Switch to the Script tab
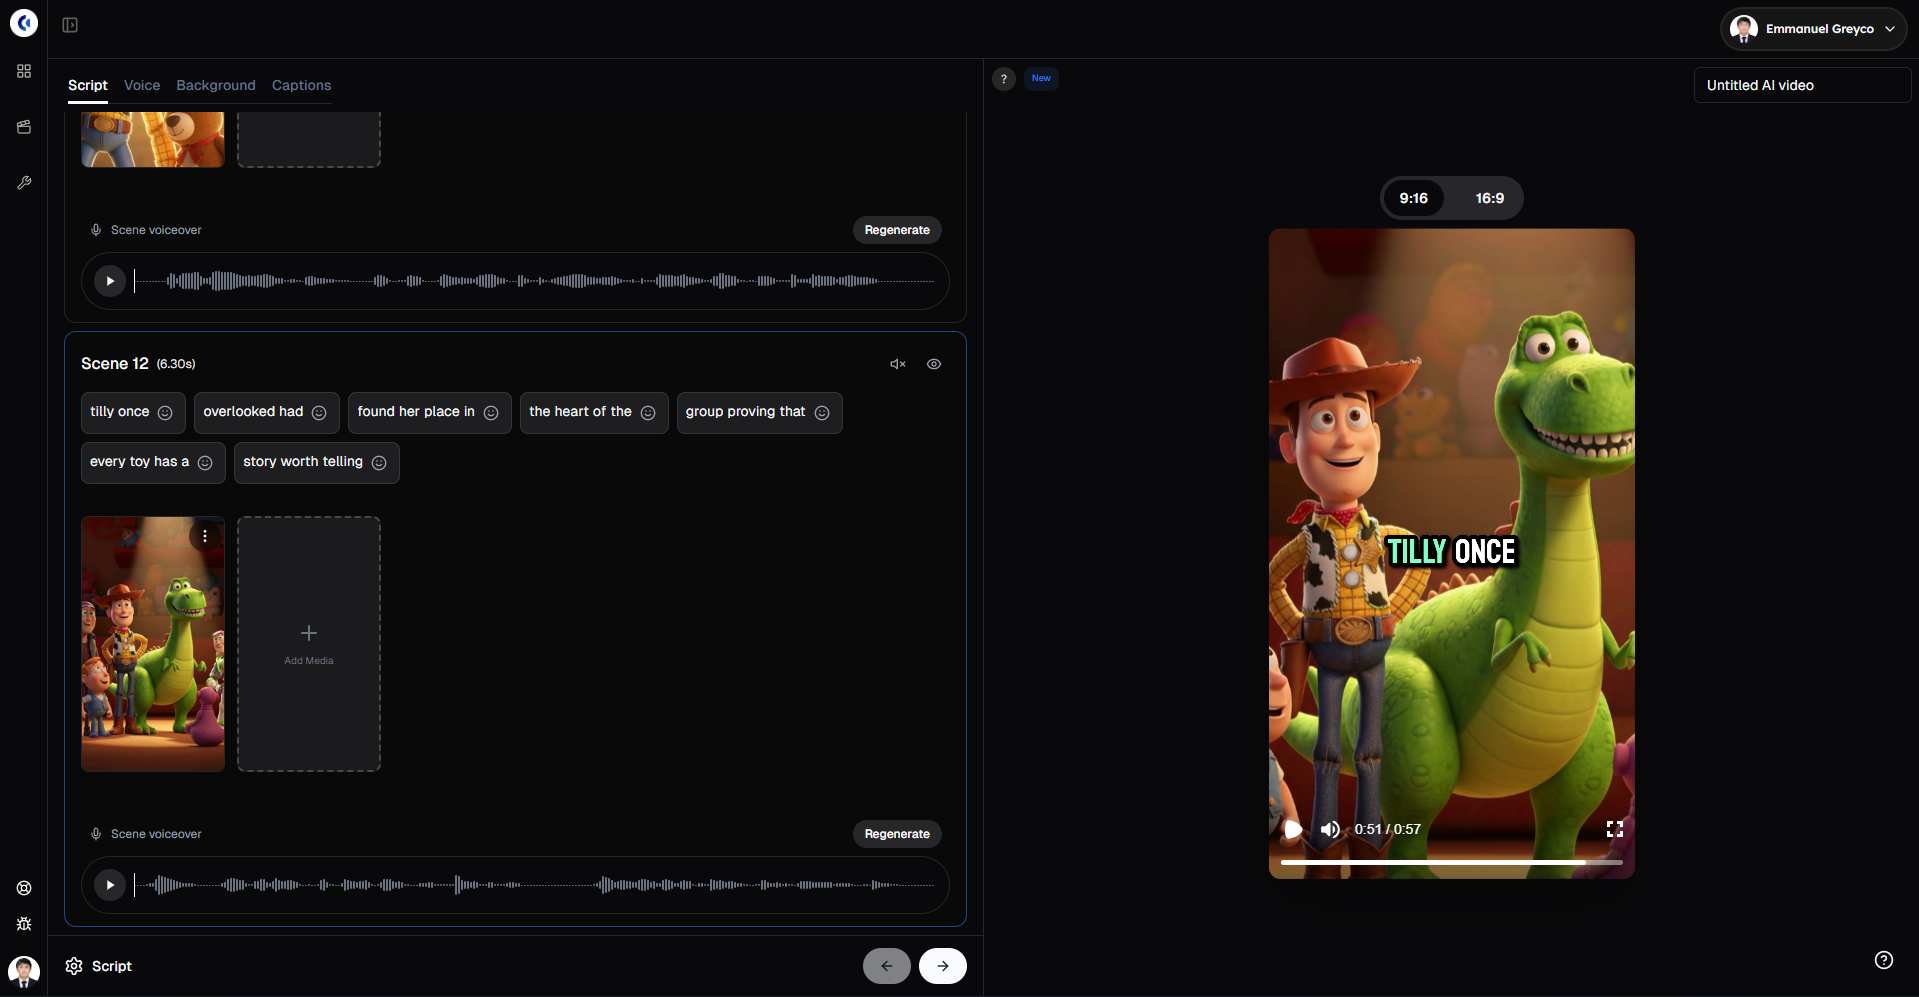Image resolution: width=1919 pixels, height=997 pixels. pyautogui.click(x=88, y=86)
